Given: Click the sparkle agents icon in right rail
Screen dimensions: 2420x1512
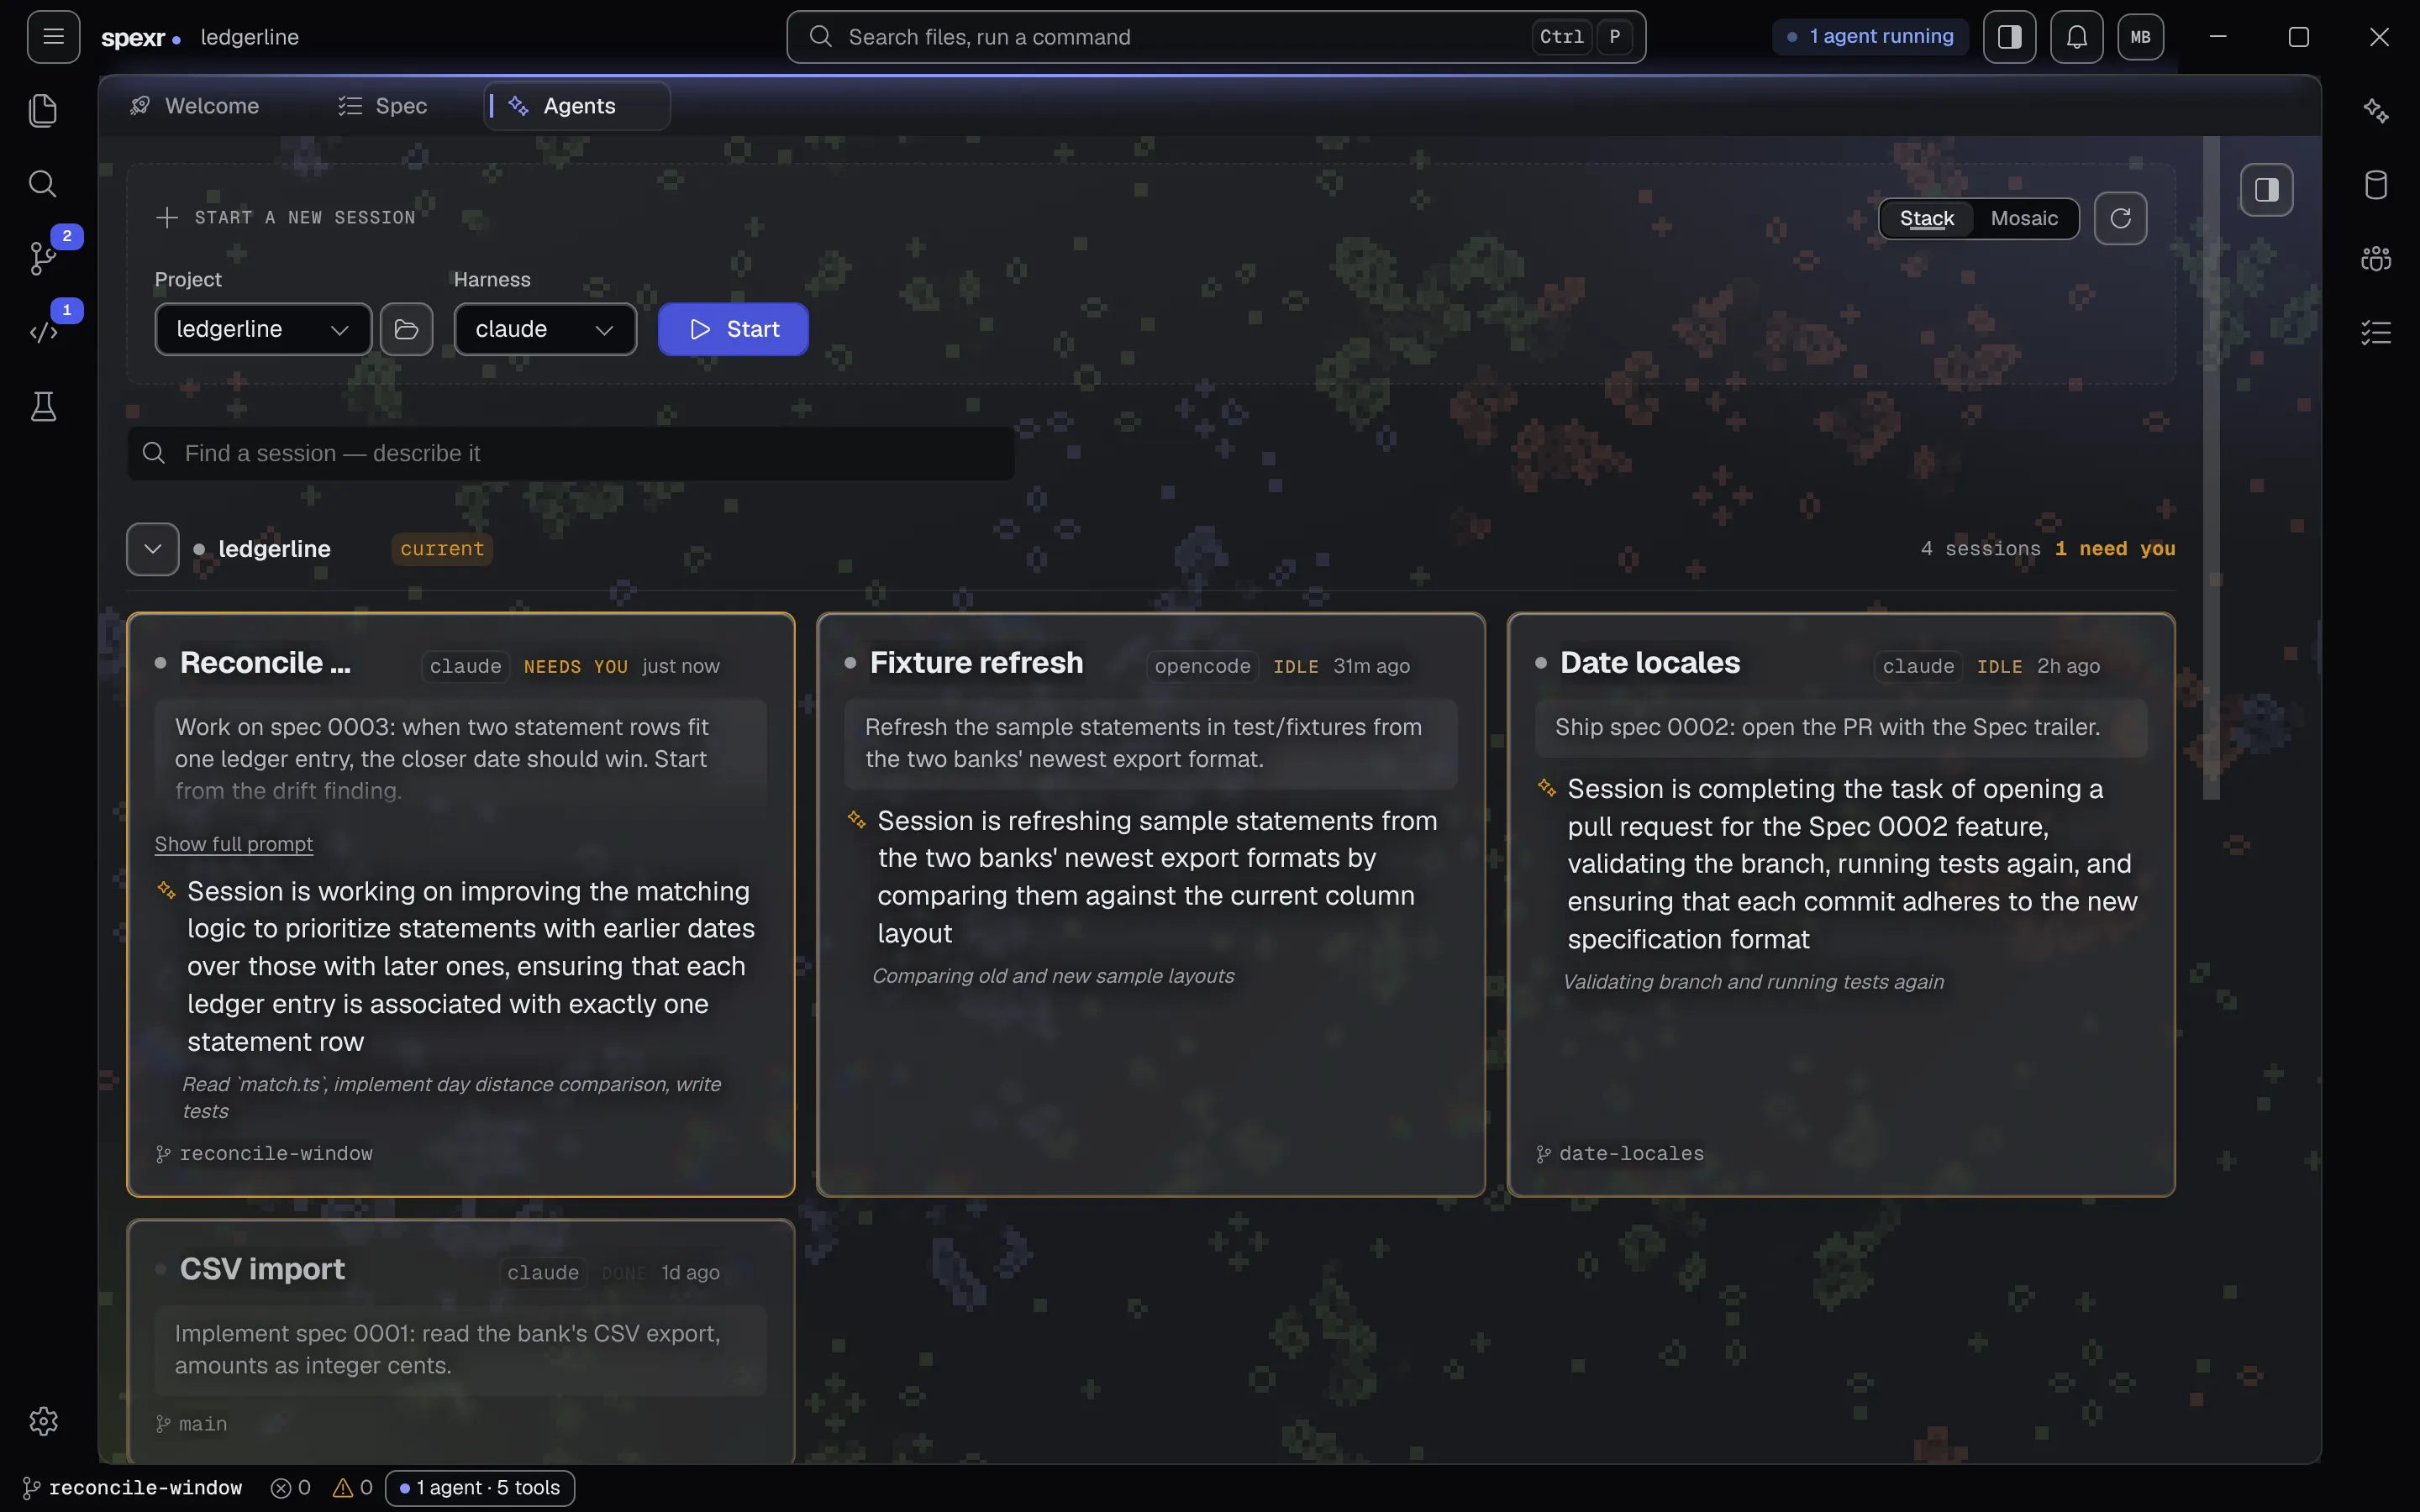Looking at the screenshot, I should [2376, 110].
